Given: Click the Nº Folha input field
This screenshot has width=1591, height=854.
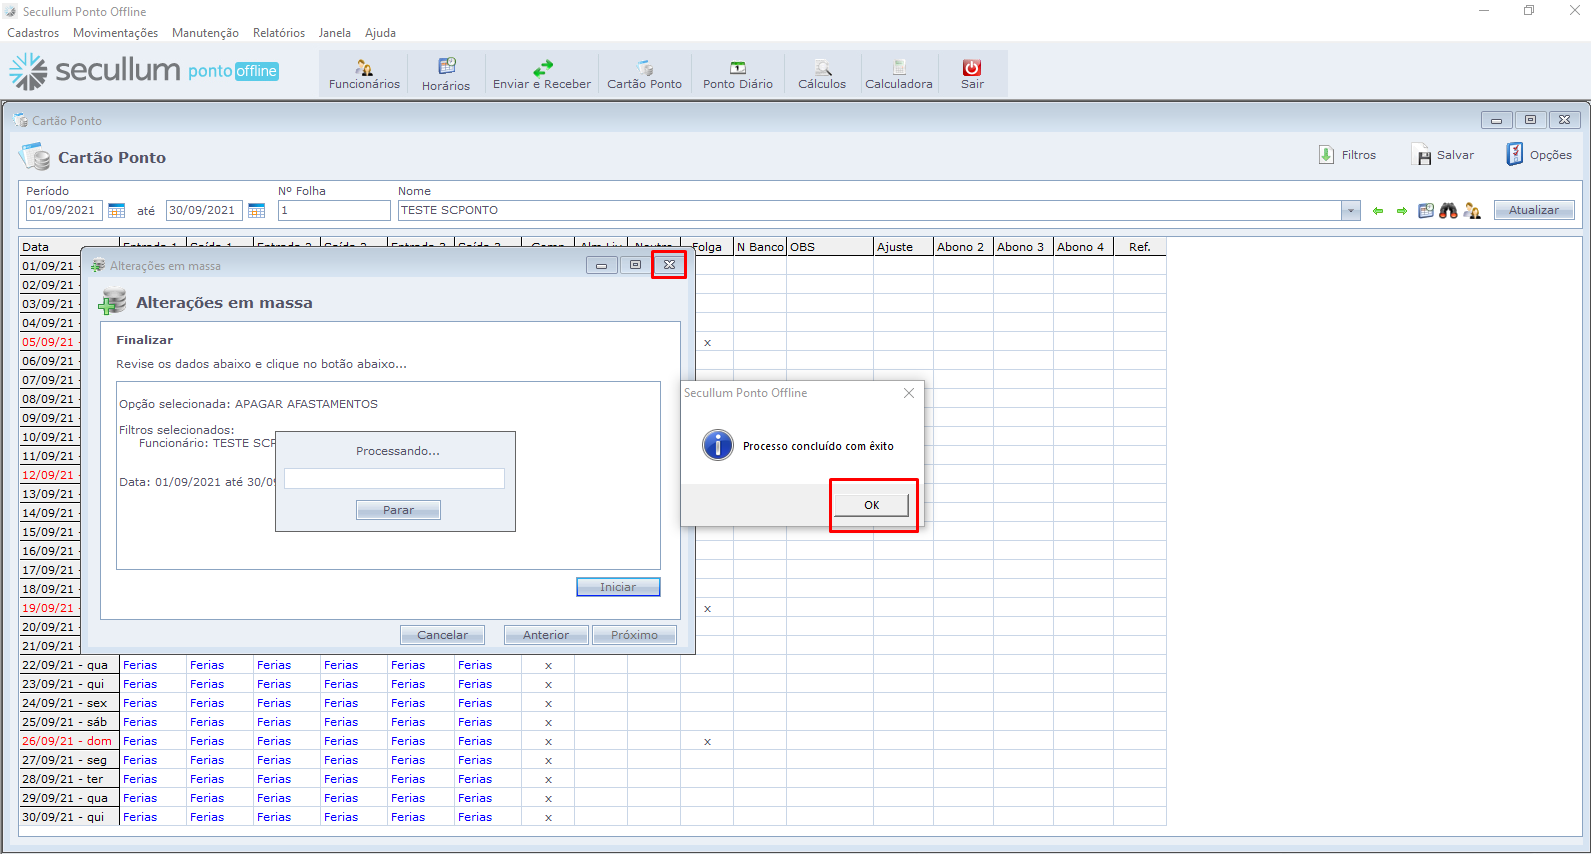Looking at the screenshot, I should pyautogui.click(x=334, y=211).
